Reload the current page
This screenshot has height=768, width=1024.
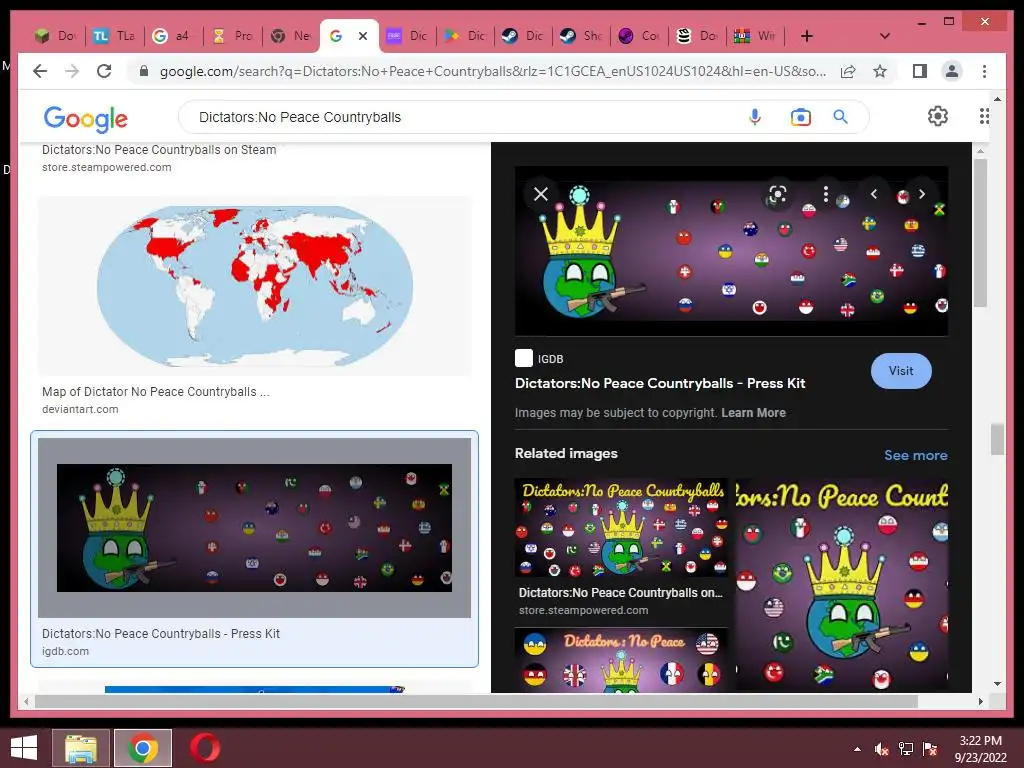coord(104,71)
